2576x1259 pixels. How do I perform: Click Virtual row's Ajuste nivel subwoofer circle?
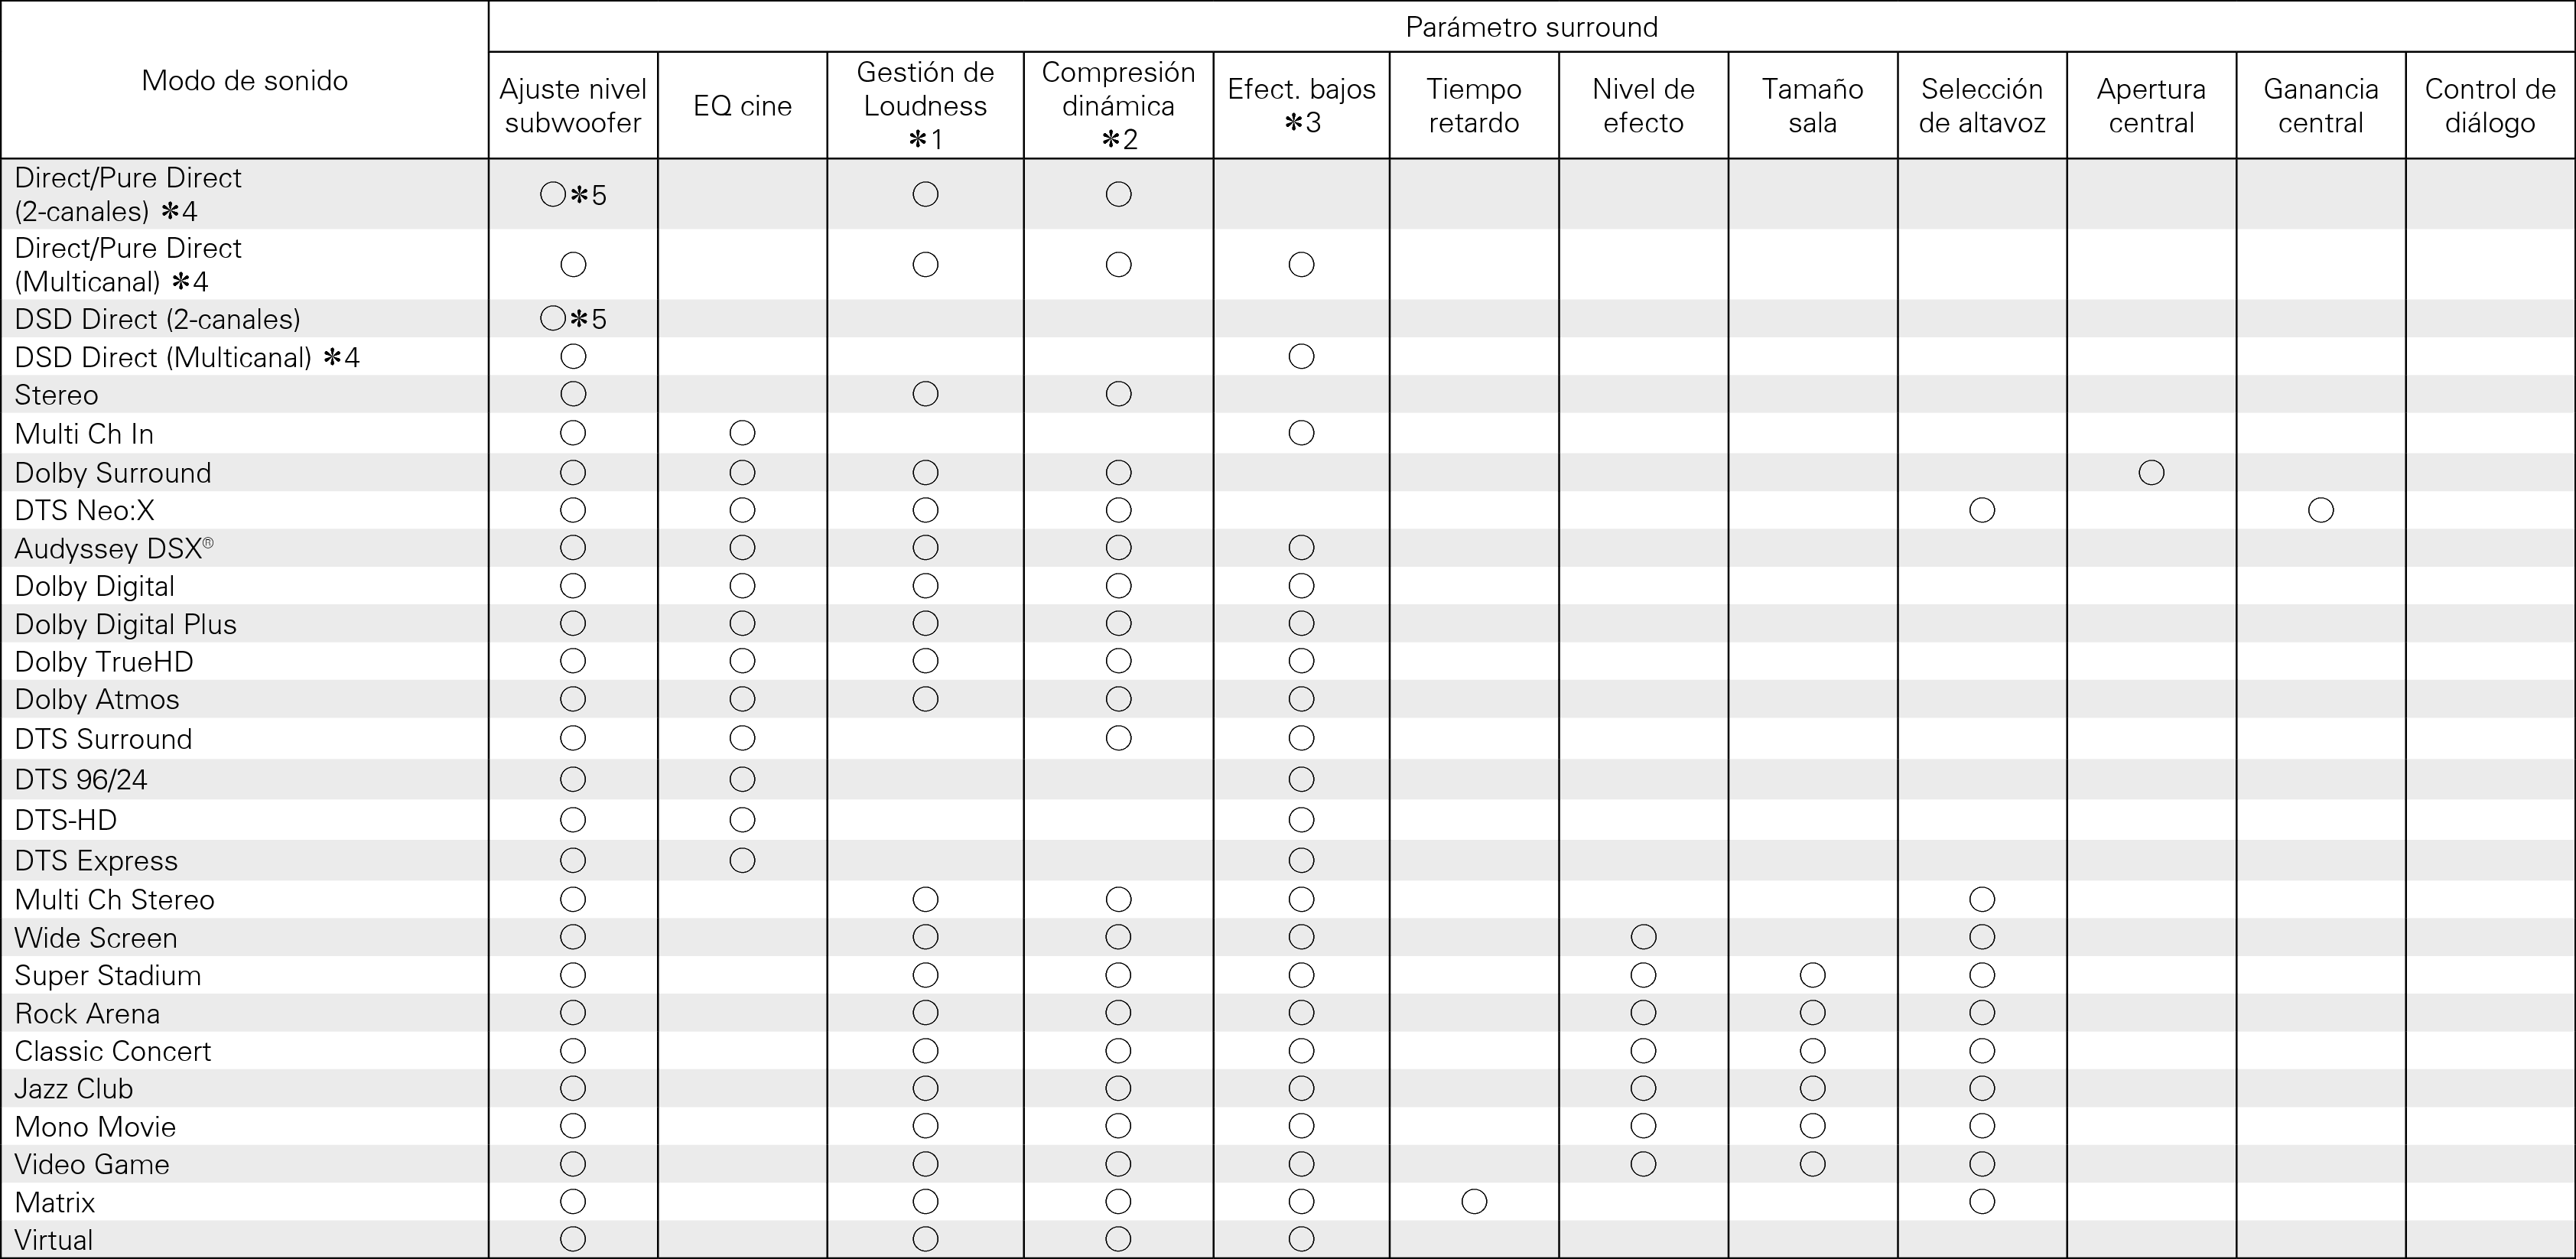[x=573, y=1239]
